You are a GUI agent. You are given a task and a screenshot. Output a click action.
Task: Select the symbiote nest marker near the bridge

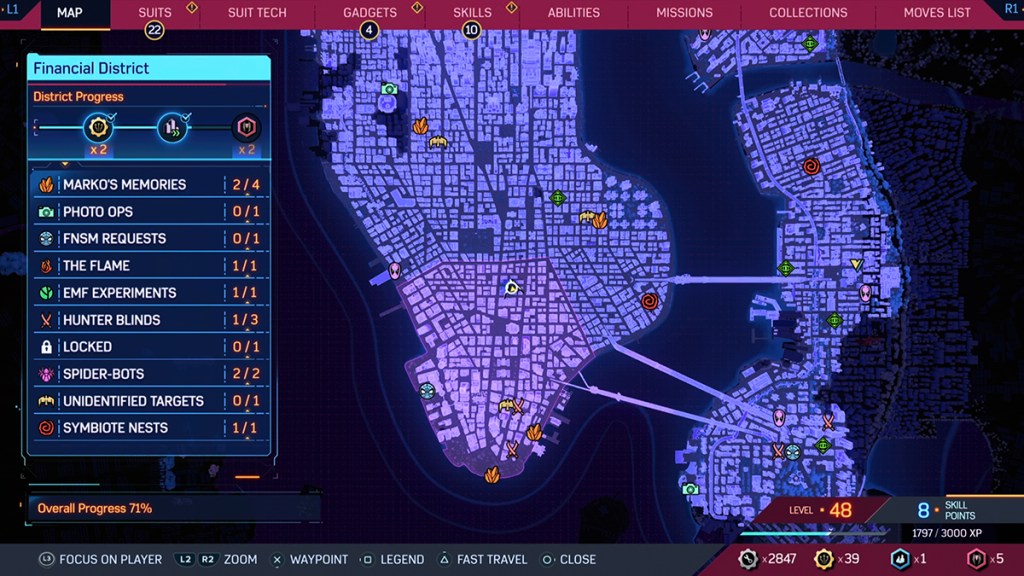tap(649, 301)
